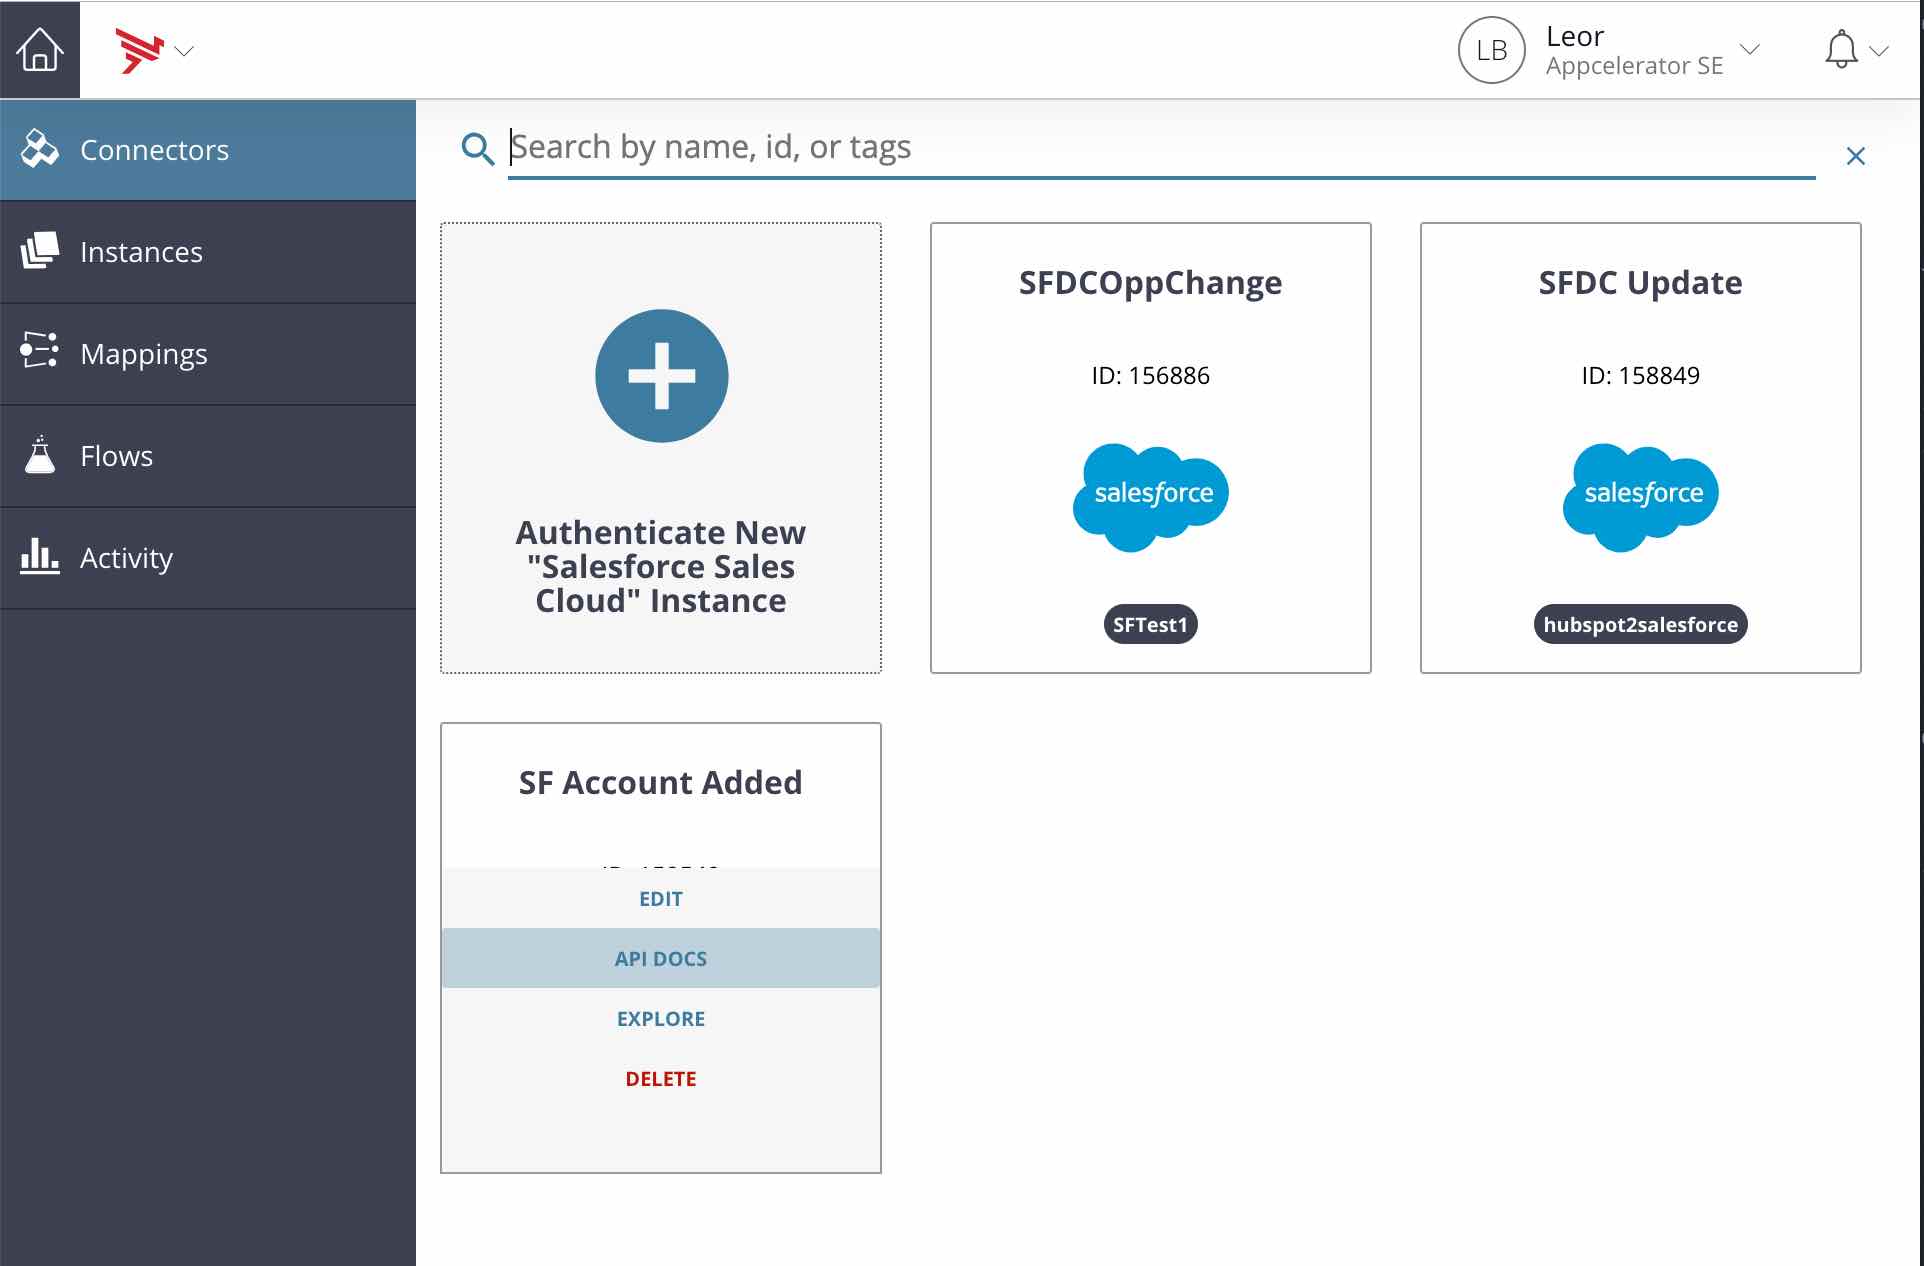
Task: Click the SF Account Added title
Action: point(660,783)
